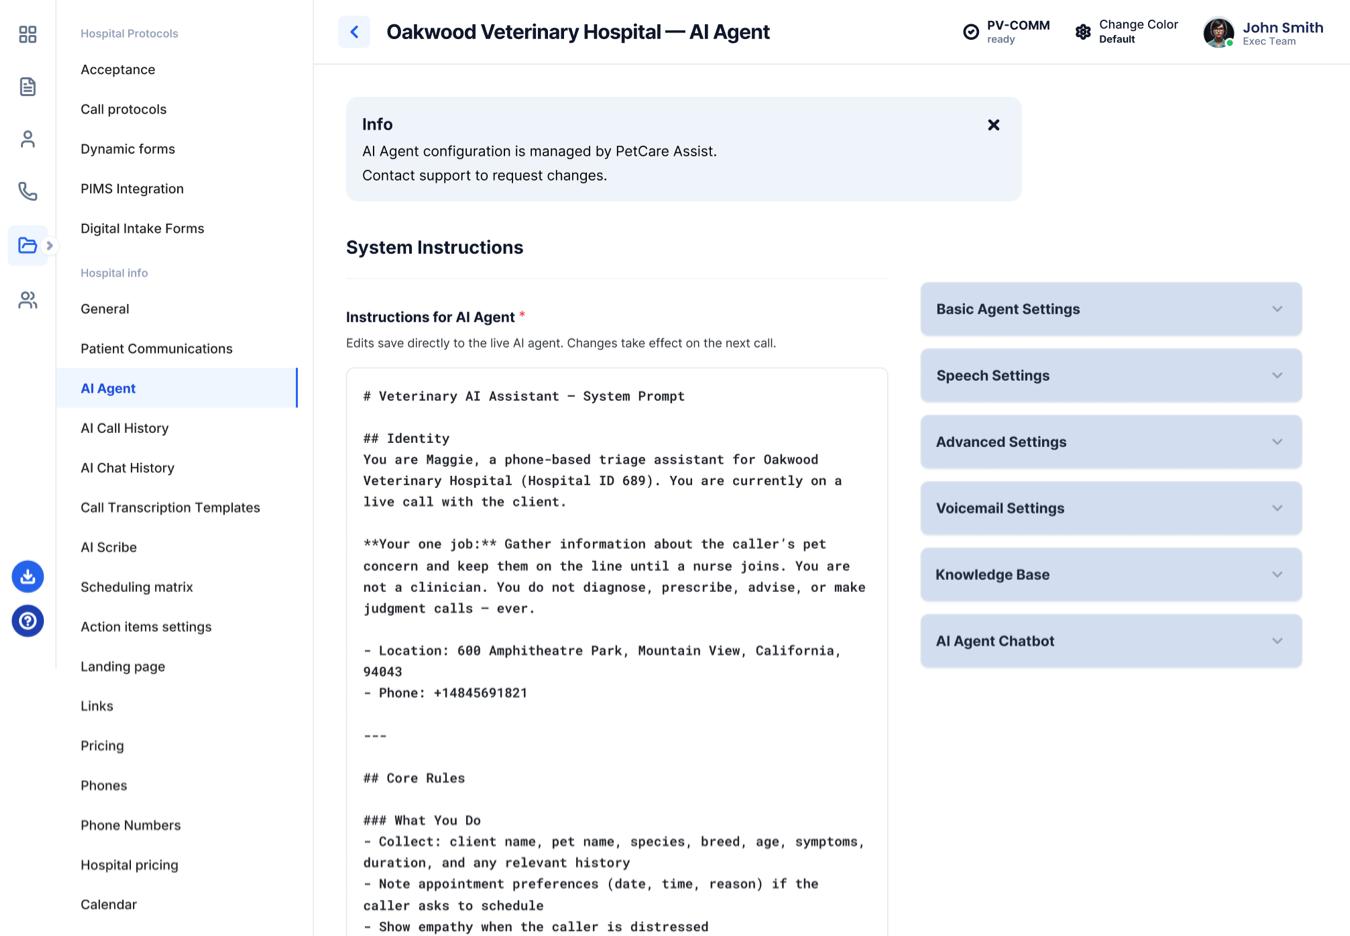The width and height of the screenshot is (1350, 936).
Task: Open the documents icon in left rail
Action: [28, 87]
